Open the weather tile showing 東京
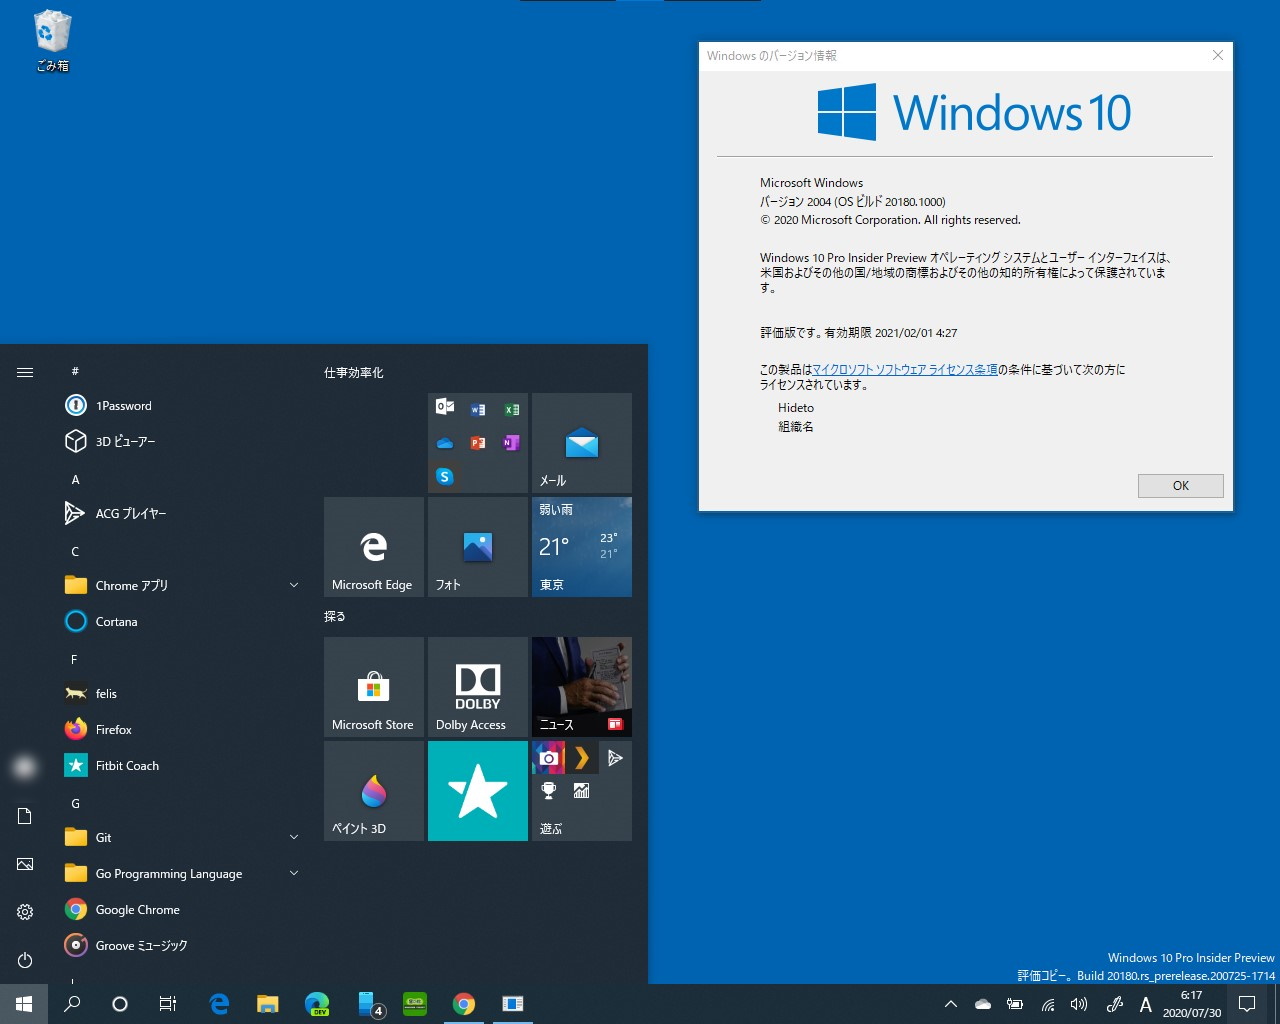The width and height of the screenshot is (1280, 1024). click(x=581, y=547)
